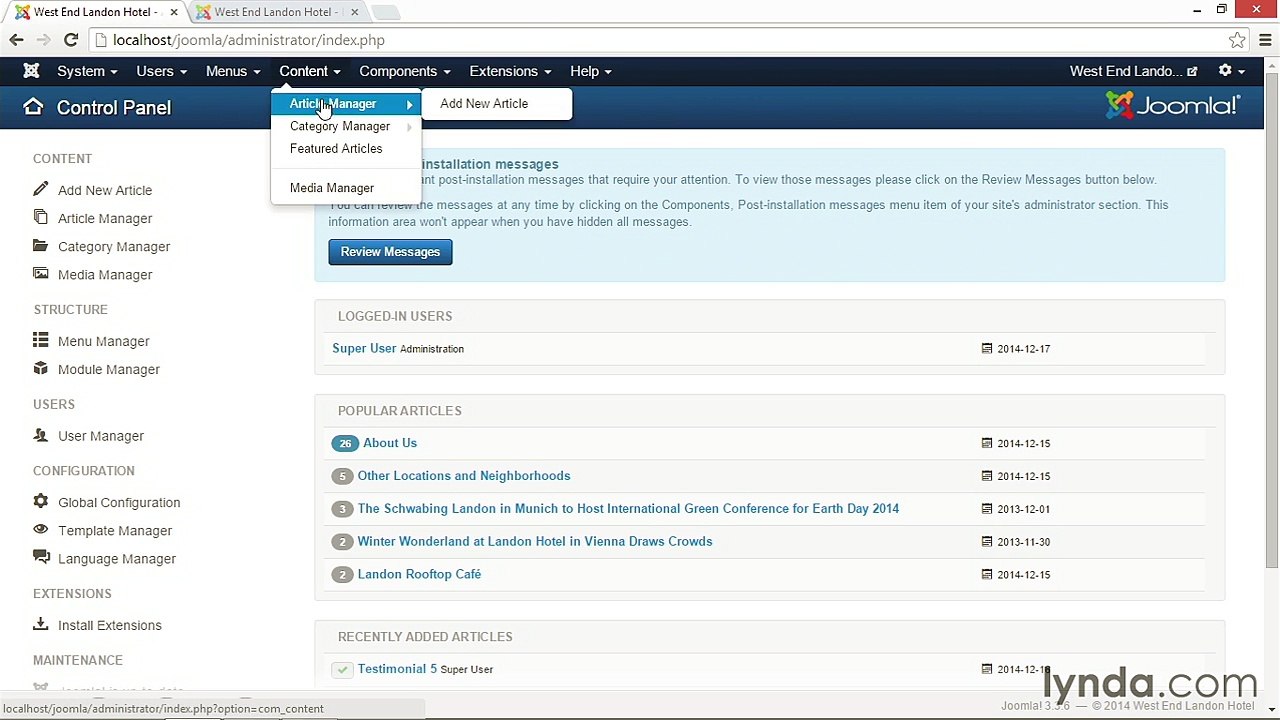The width and height of the screenshot is (1280, 720).
Task: Open Other Locations and Neighborhoods article
Action: pyautogui.click(x=464, y=476)
